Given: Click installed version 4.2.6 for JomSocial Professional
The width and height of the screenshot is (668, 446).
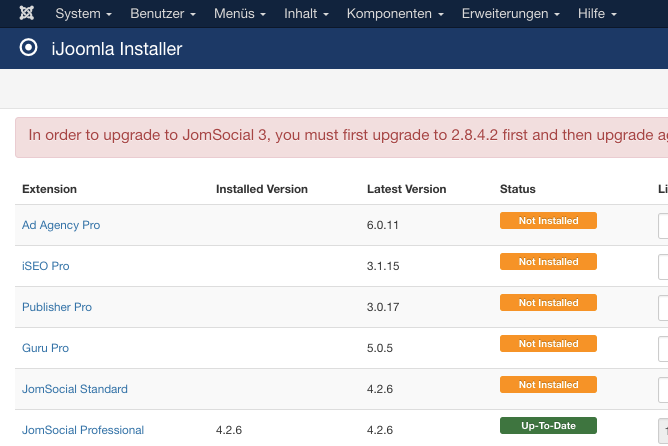Looking at the screenshot, I should coord(229,430).
